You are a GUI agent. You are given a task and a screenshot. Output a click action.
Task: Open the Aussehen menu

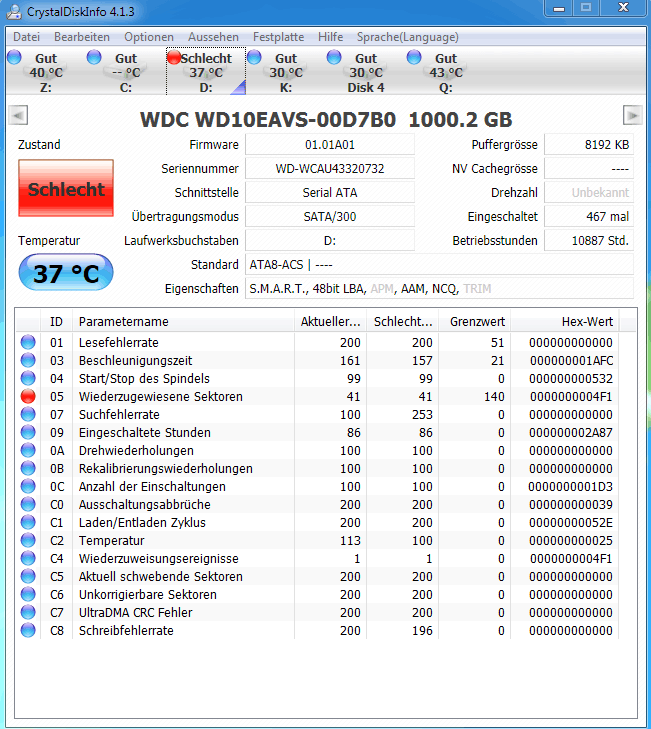click(x=213, y=37)
